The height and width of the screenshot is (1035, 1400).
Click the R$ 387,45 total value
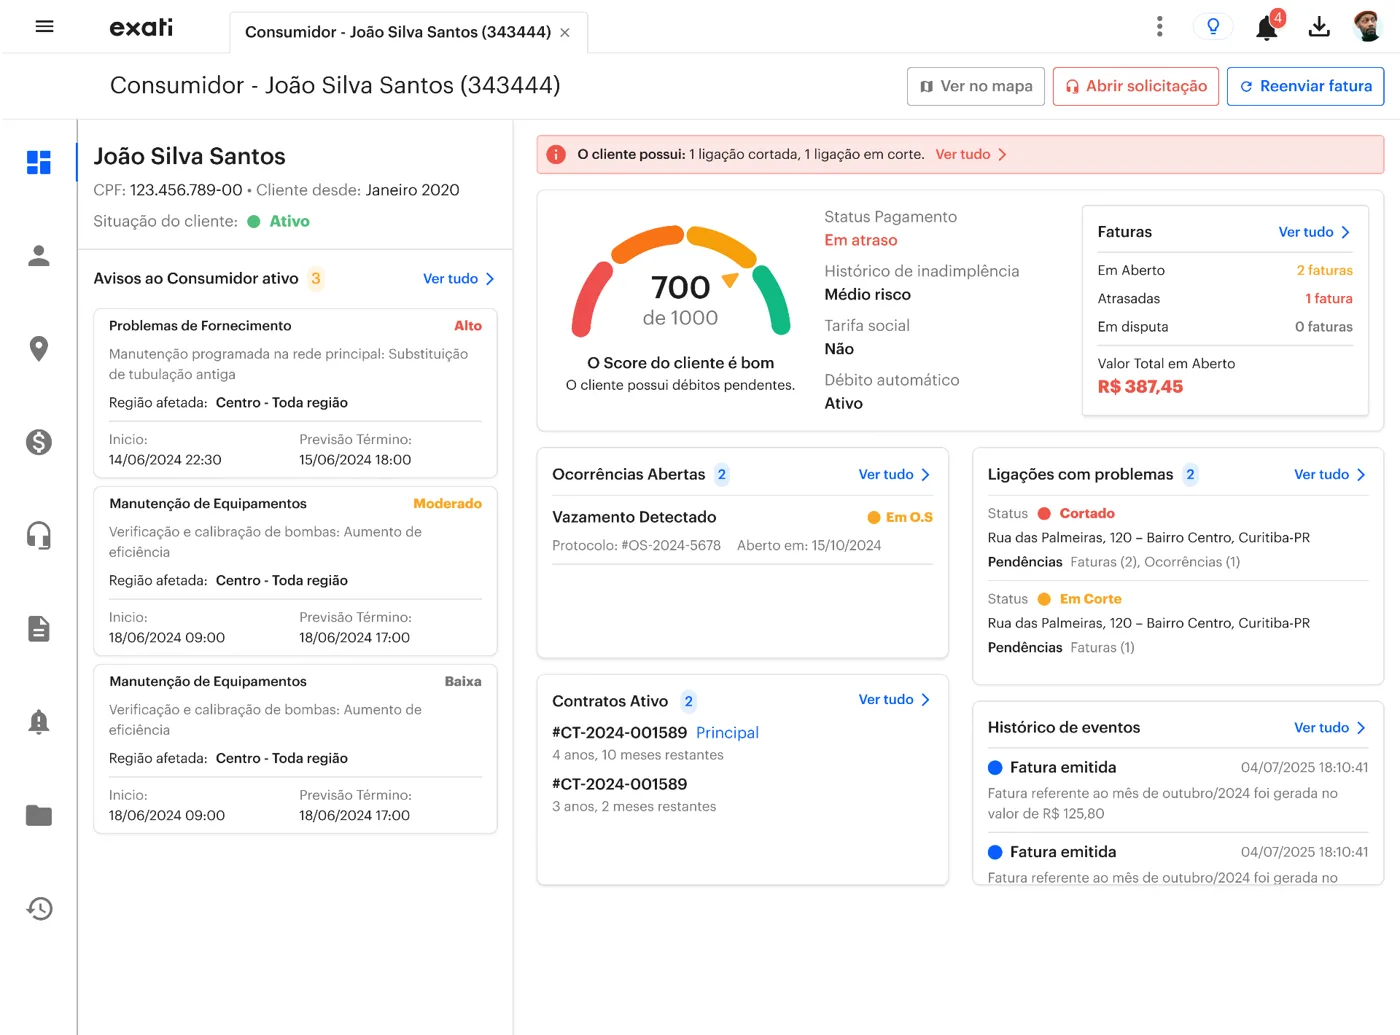coord(1140,387)
